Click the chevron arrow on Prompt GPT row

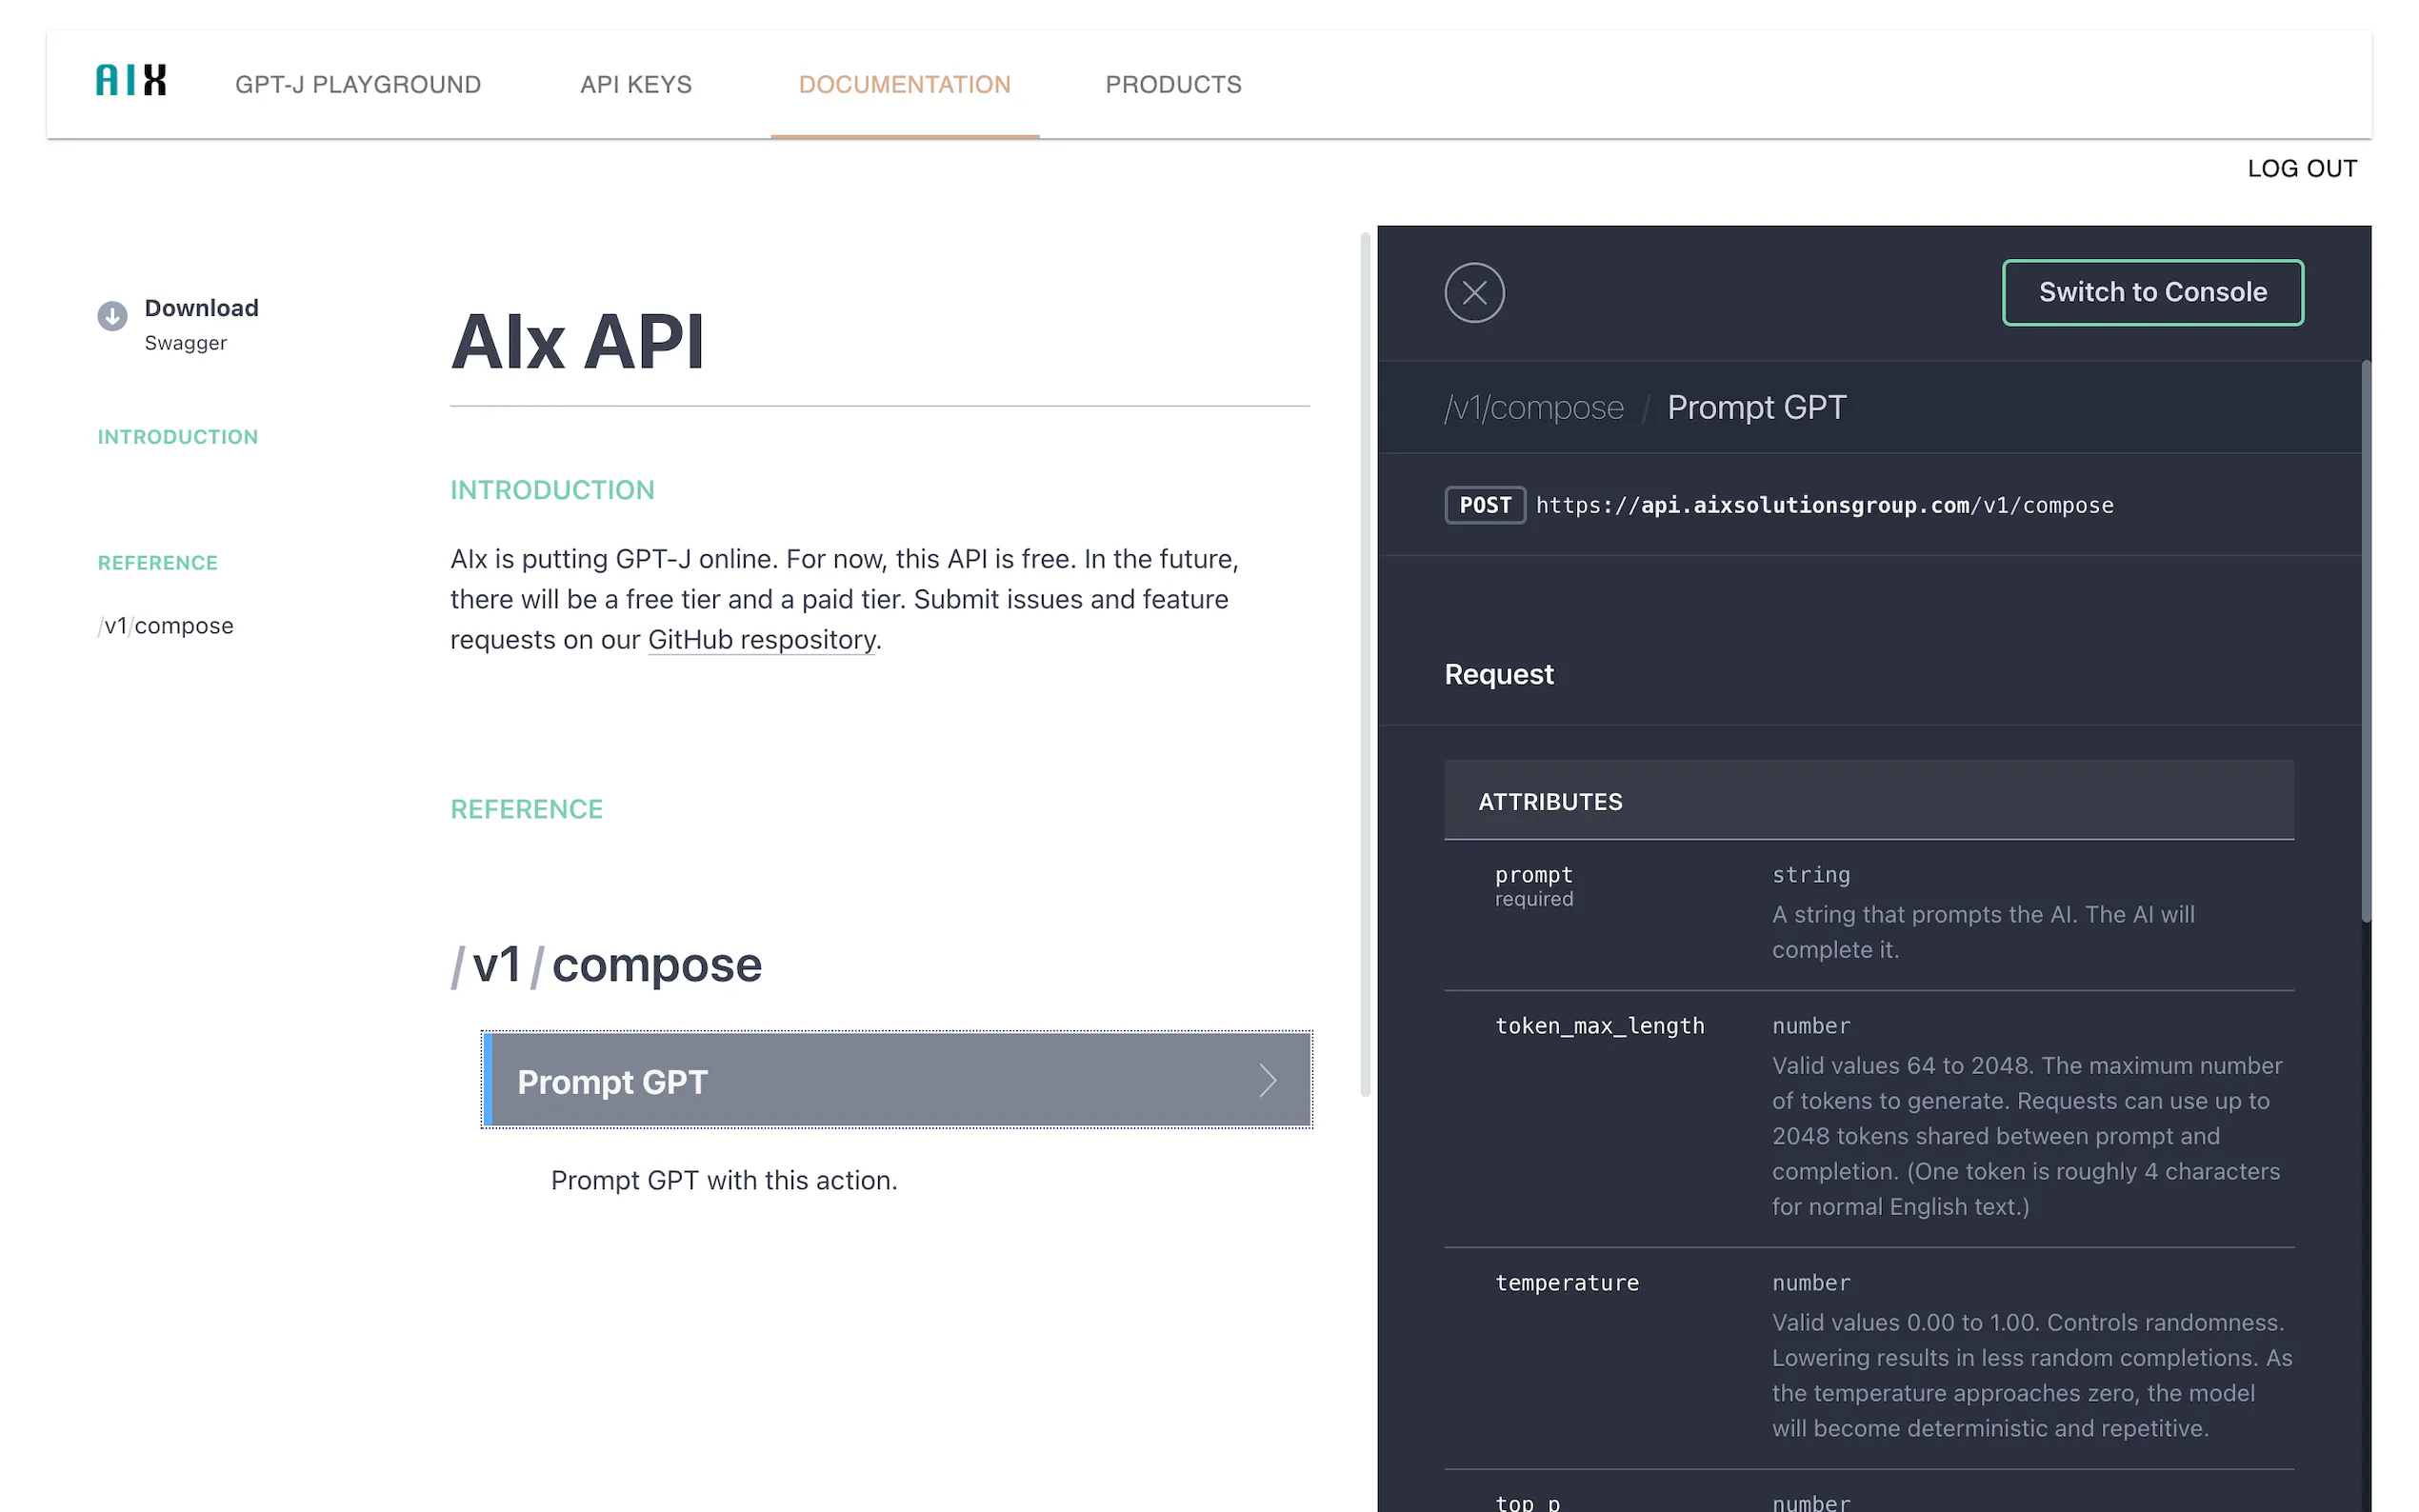point(1267,1081)
